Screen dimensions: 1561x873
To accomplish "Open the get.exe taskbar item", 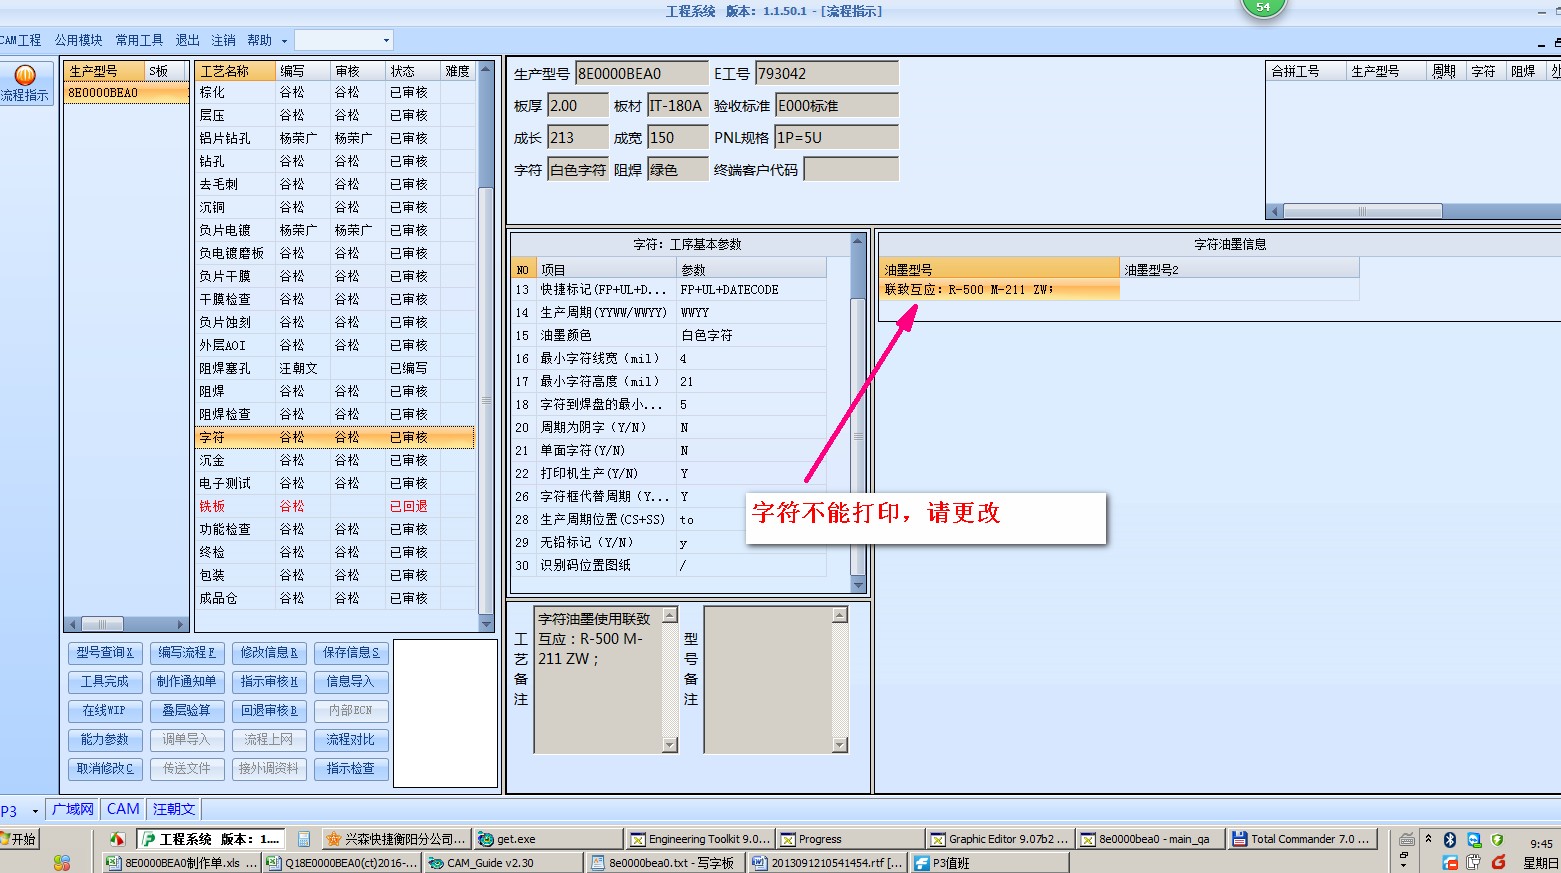I will click(548, 839).
